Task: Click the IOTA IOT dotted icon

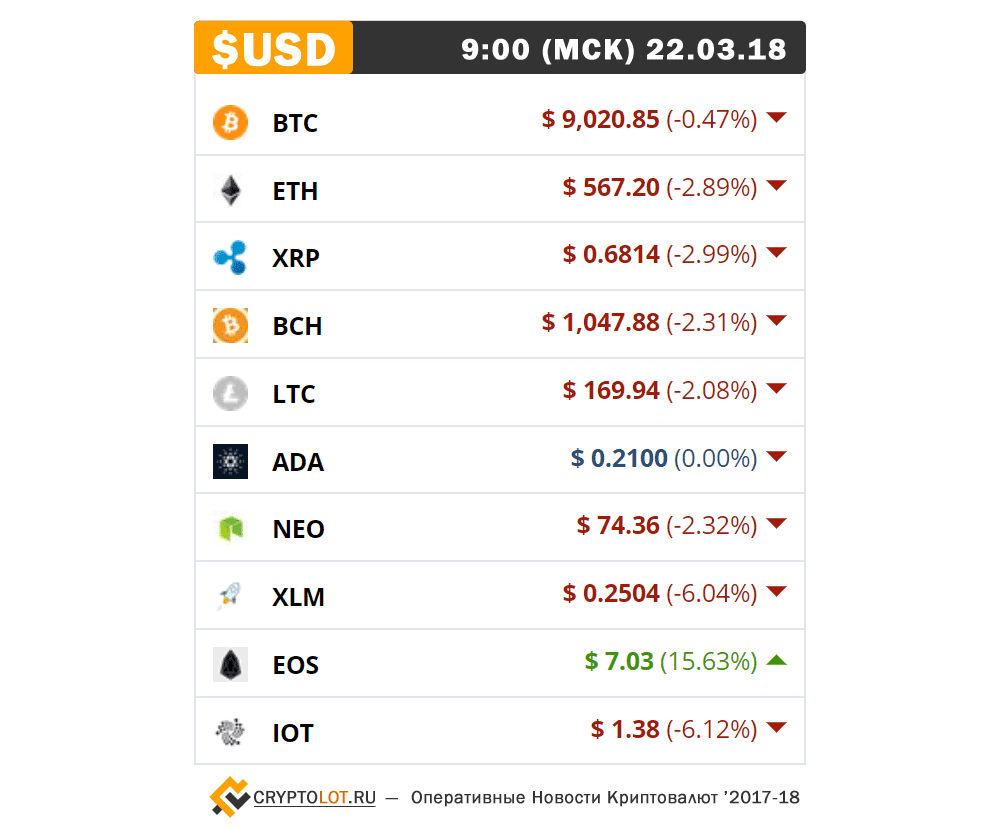Action: (x=230, y=732)
